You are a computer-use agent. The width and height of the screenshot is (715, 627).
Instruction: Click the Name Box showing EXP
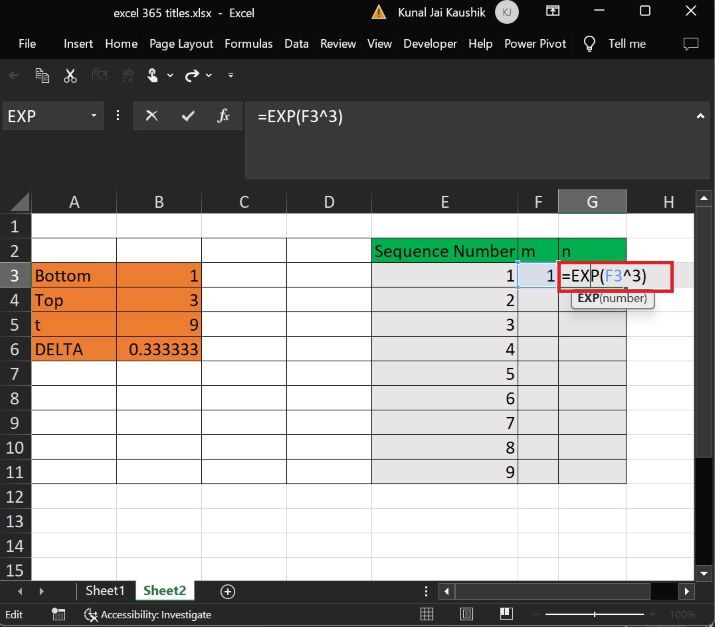[47, 116]
